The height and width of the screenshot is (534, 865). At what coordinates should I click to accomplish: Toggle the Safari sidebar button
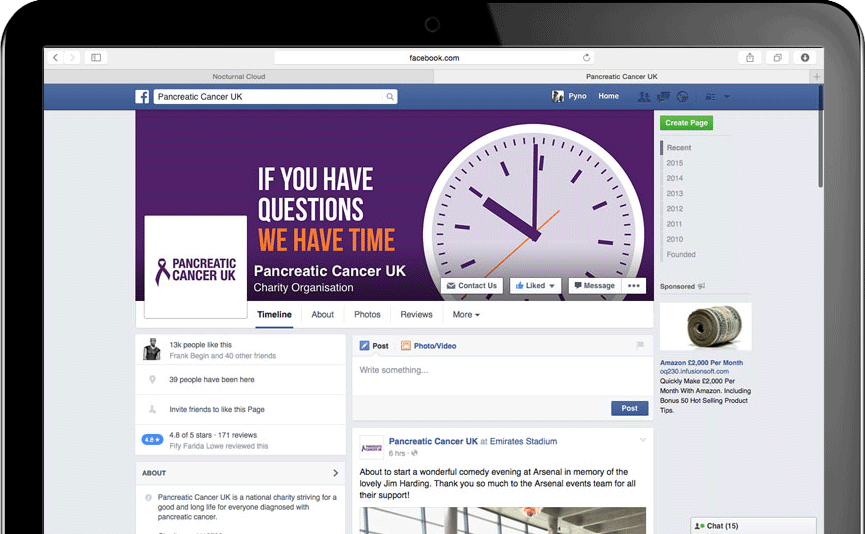point(96,57)
